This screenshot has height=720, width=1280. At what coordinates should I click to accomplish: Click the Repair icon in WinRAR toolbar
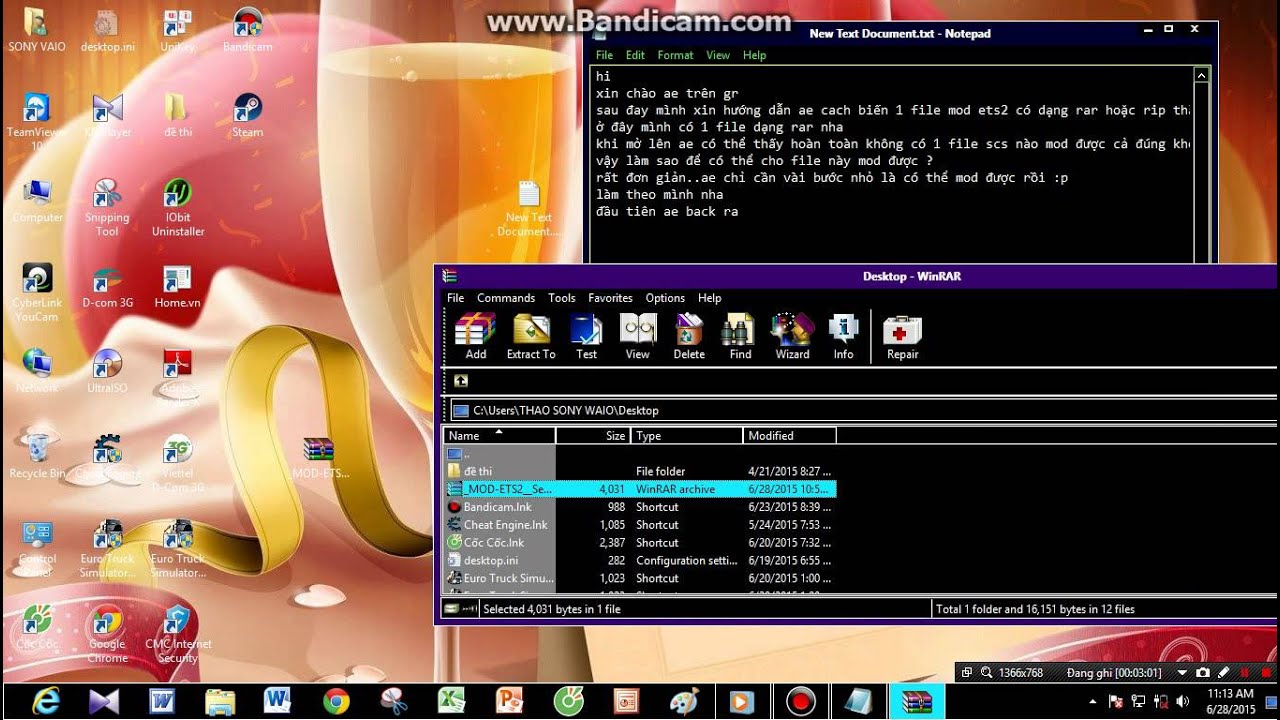pos(902,336)
